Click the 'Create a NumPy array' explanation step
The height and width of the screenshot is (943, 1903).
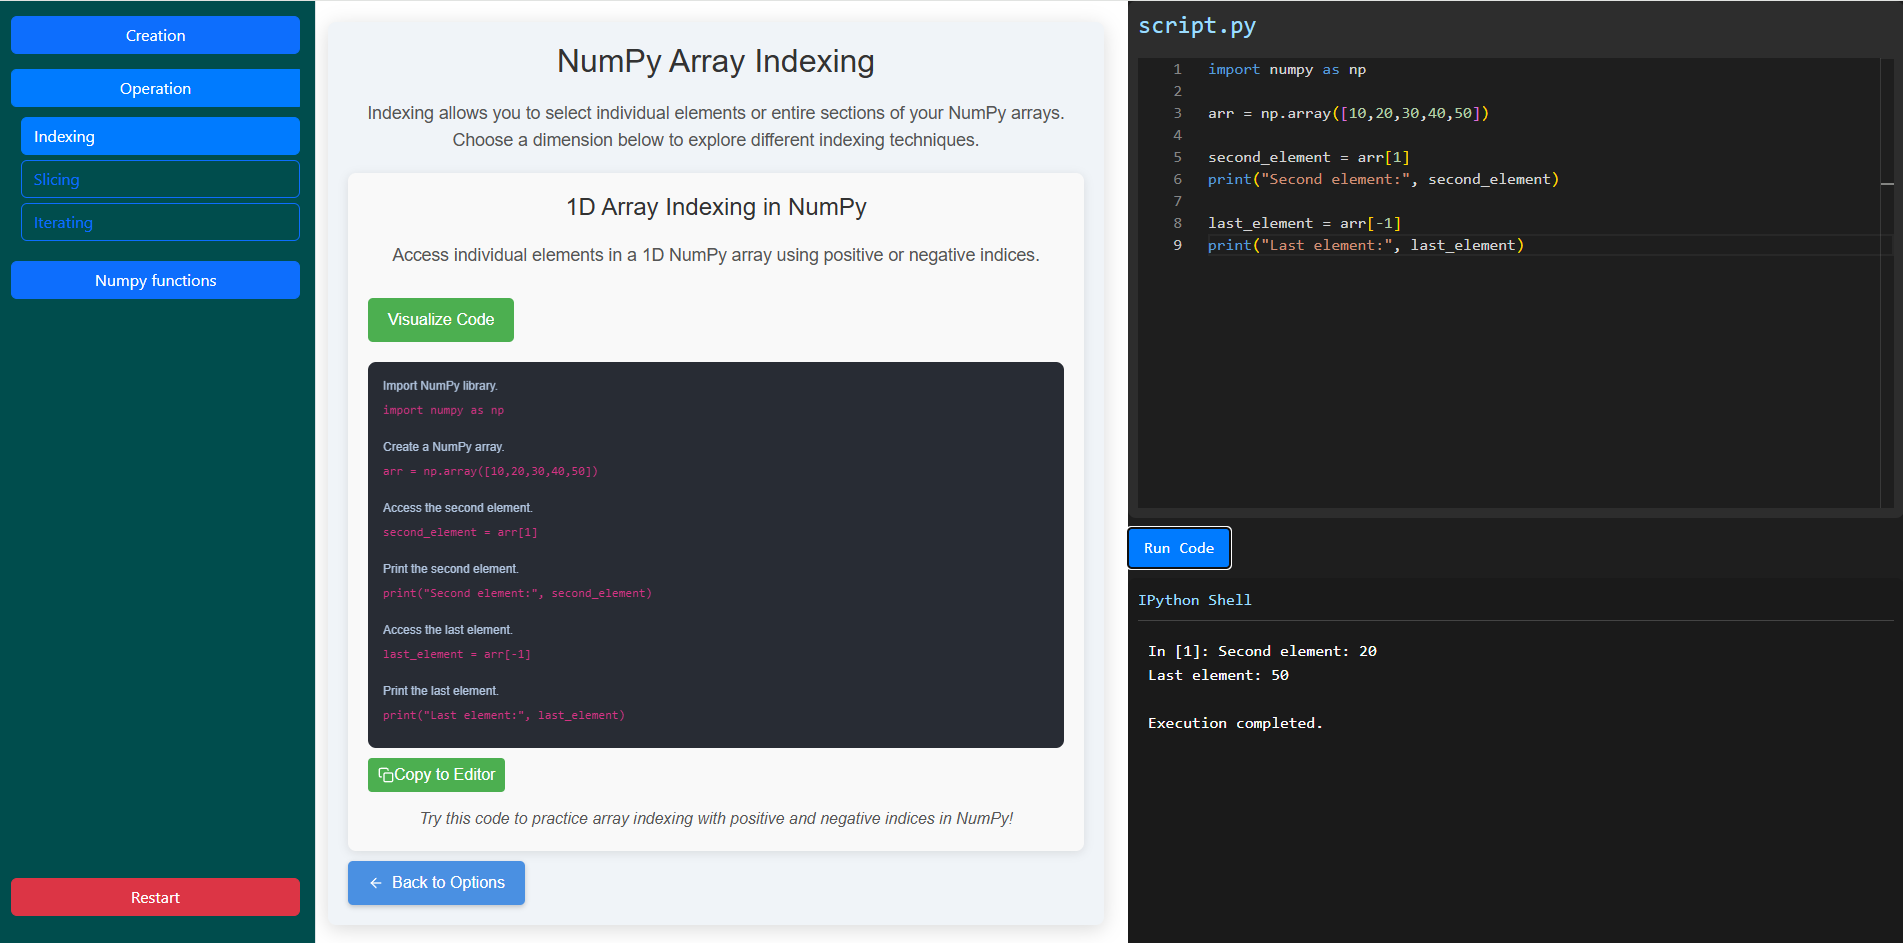[x=443, y=447]
